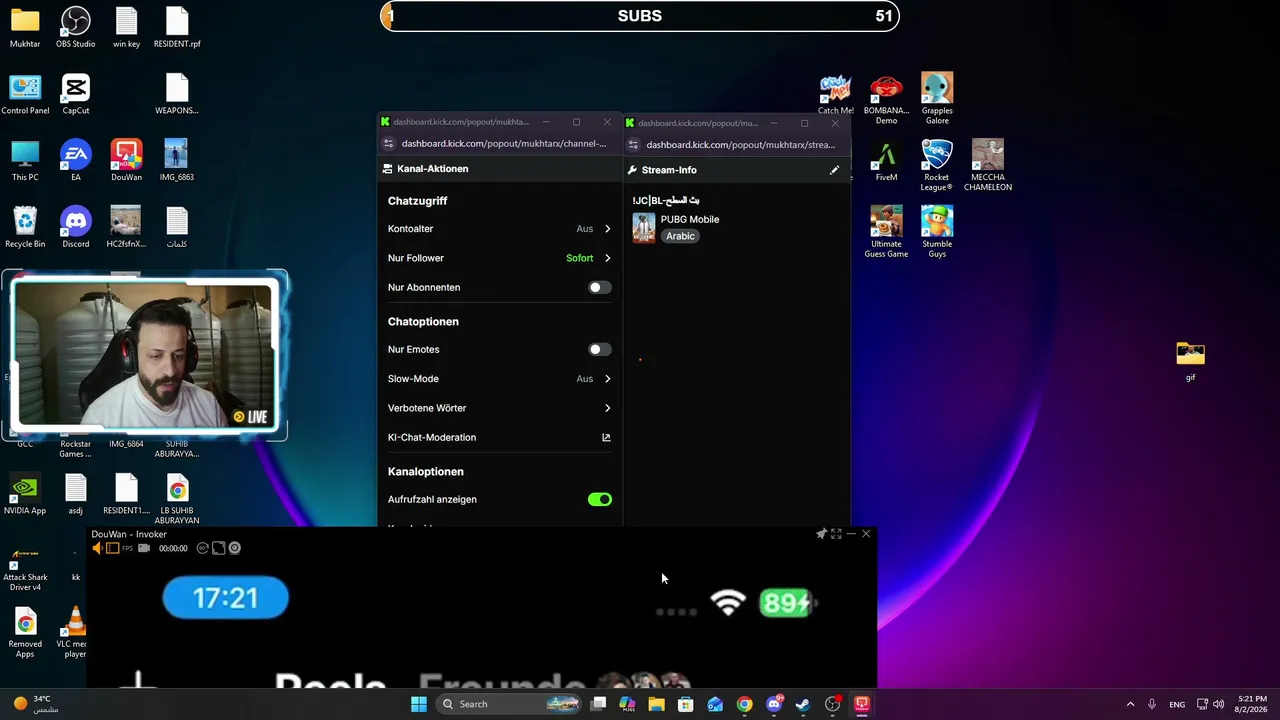Open DouWan settings circle icon
The width and height of the screenshot is (1280, 720).
coord(235,548)
